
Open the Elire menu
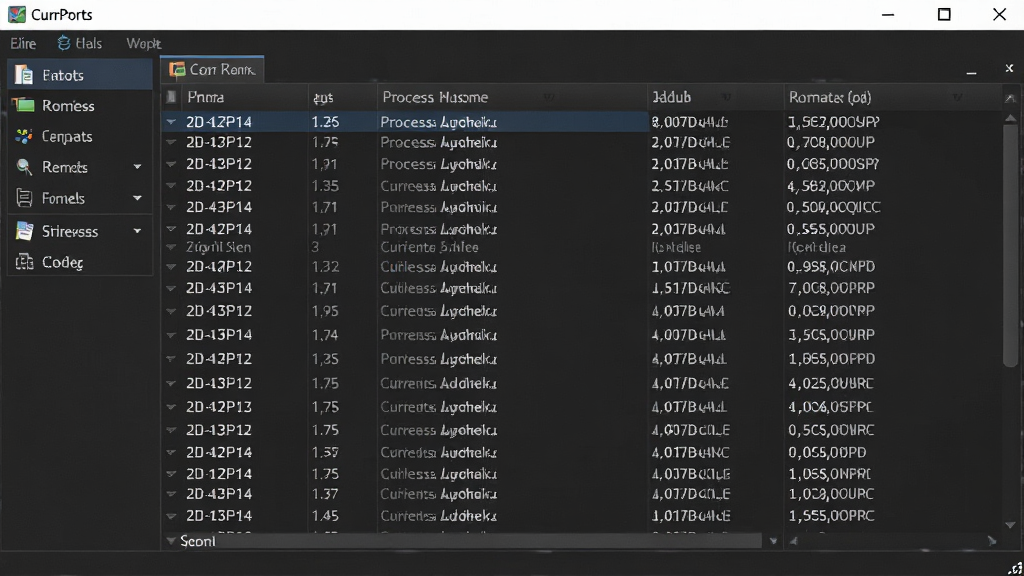click(x=23, y=44)
